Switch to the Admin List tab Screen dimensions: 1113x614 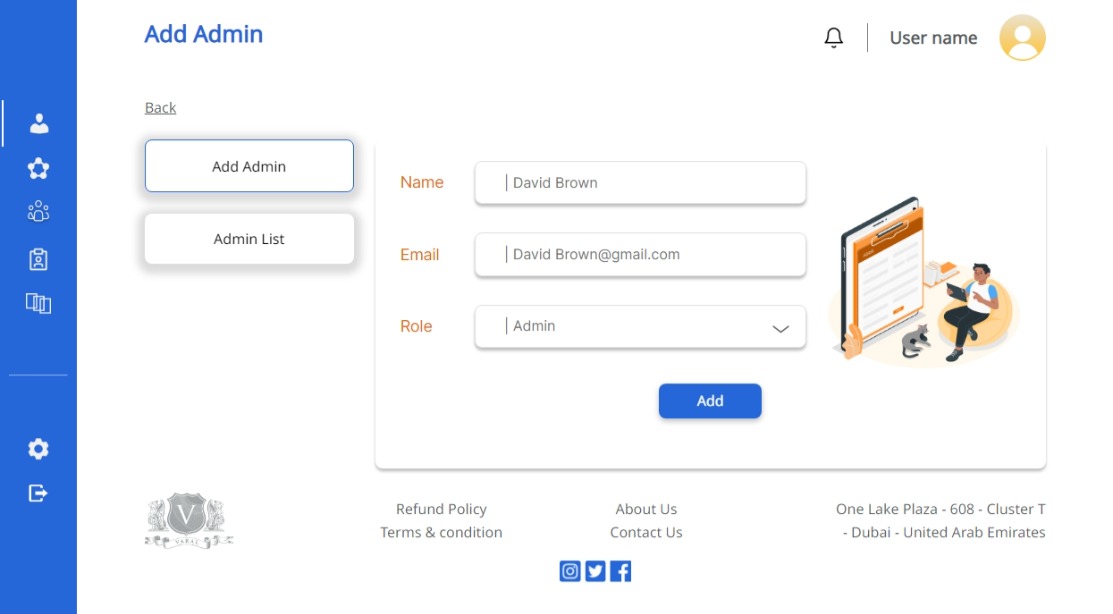click(249, 239)
